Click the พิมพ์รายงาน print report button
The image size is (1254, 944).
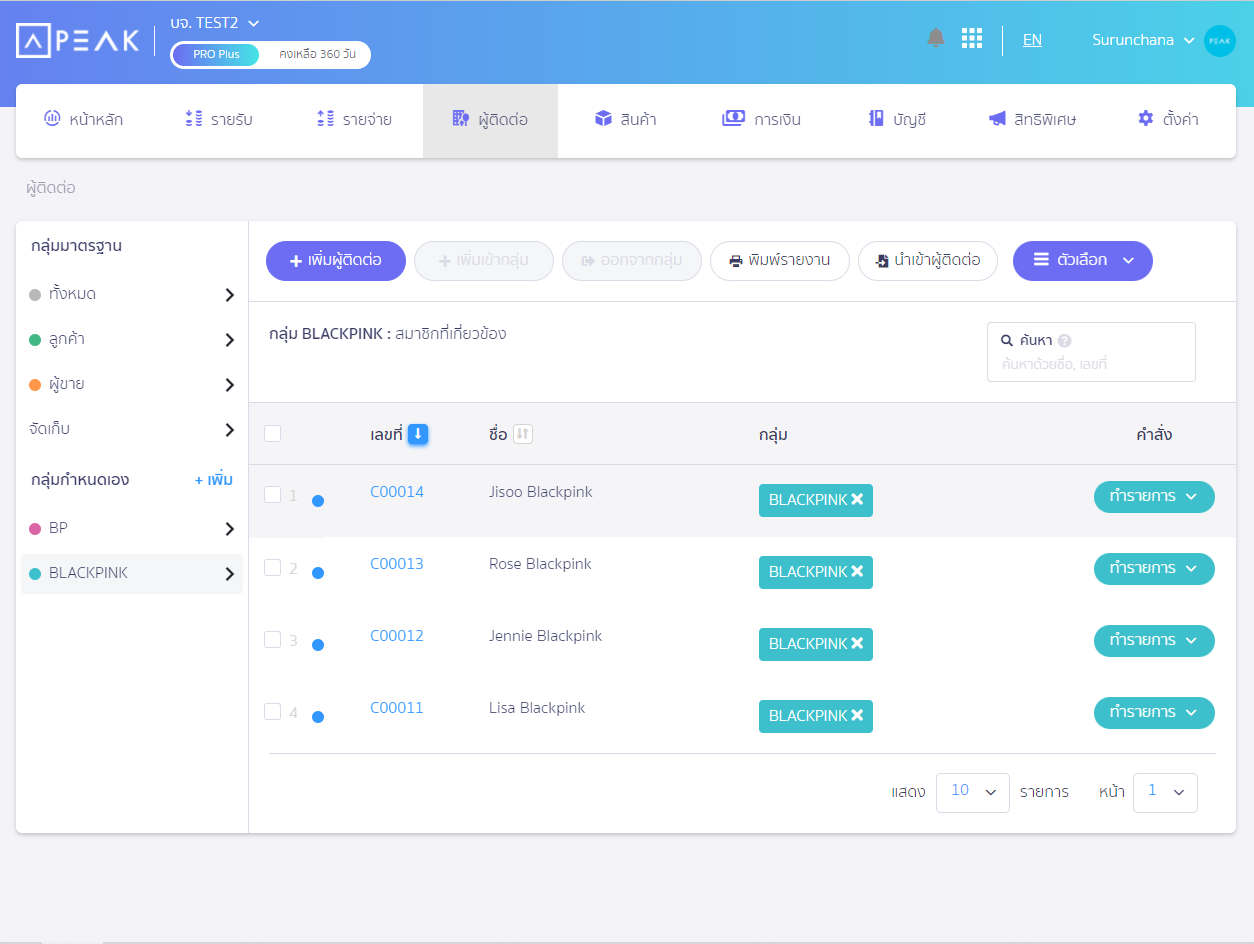[780, 261]
